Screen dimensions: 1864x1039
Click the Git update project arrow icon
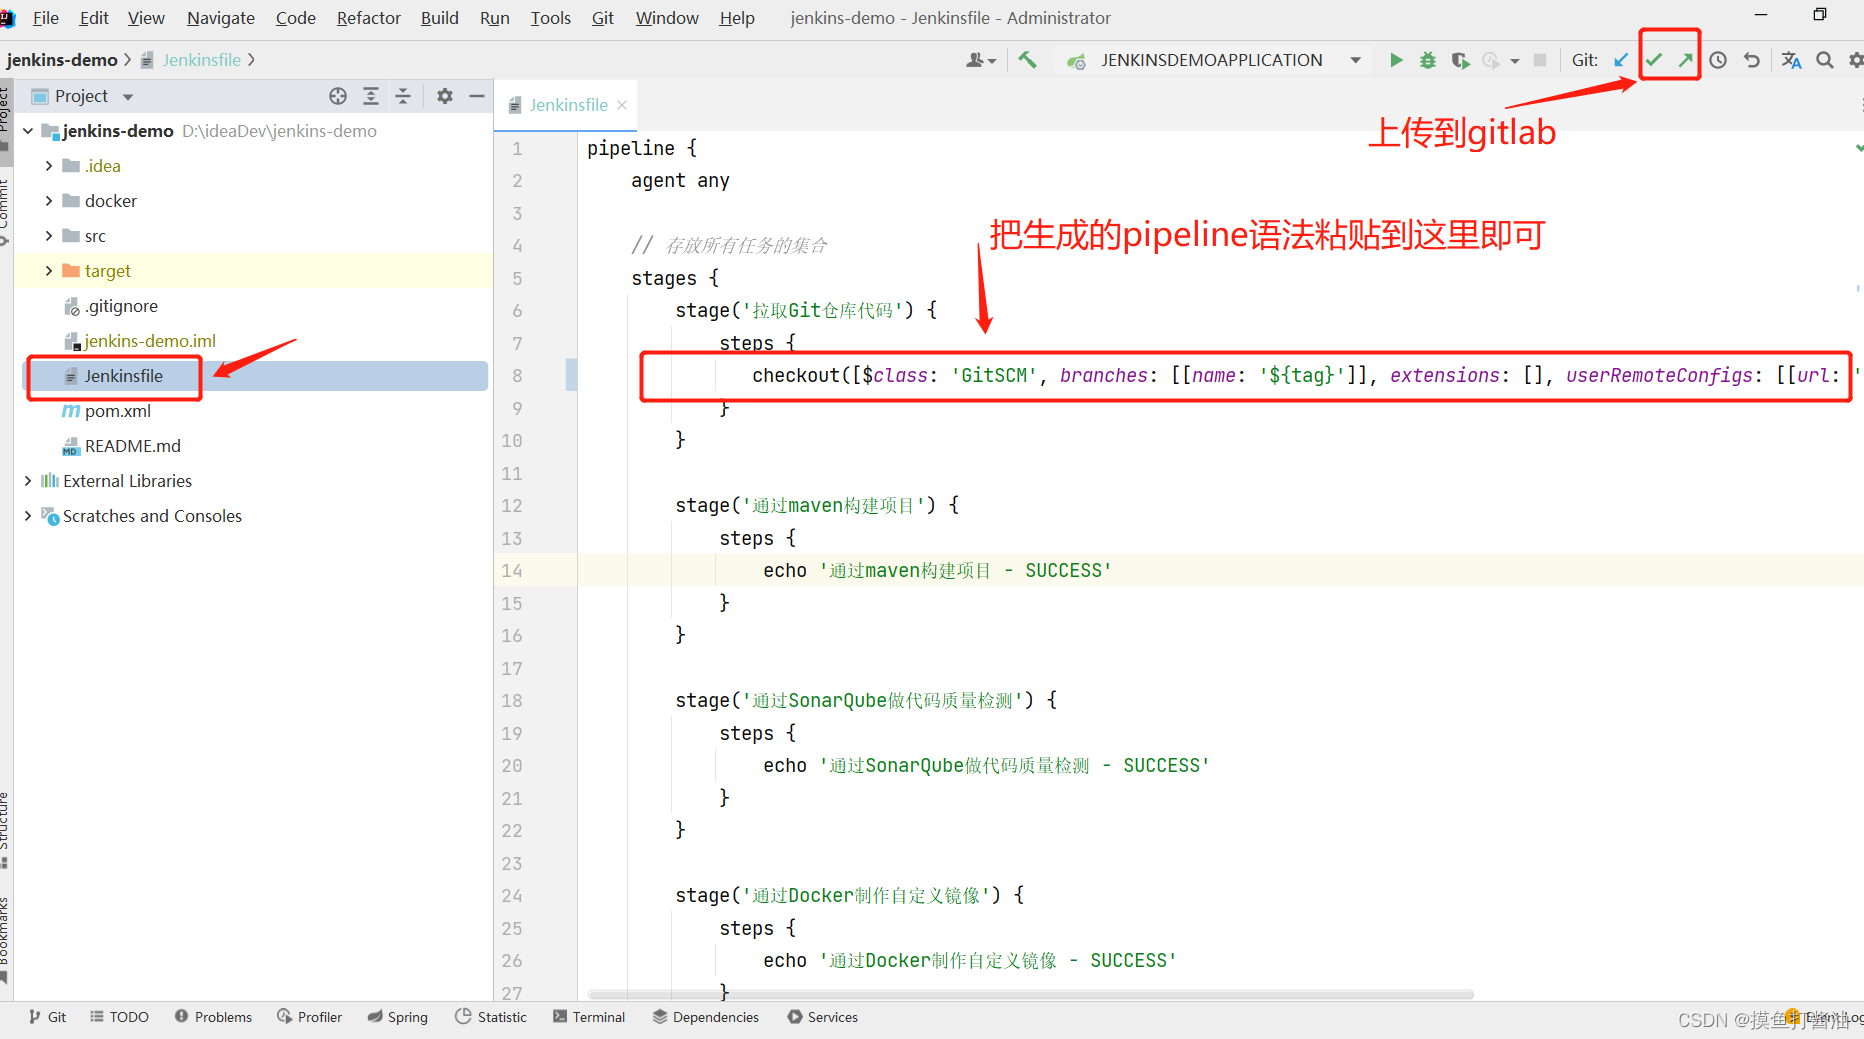point(1621,60)
